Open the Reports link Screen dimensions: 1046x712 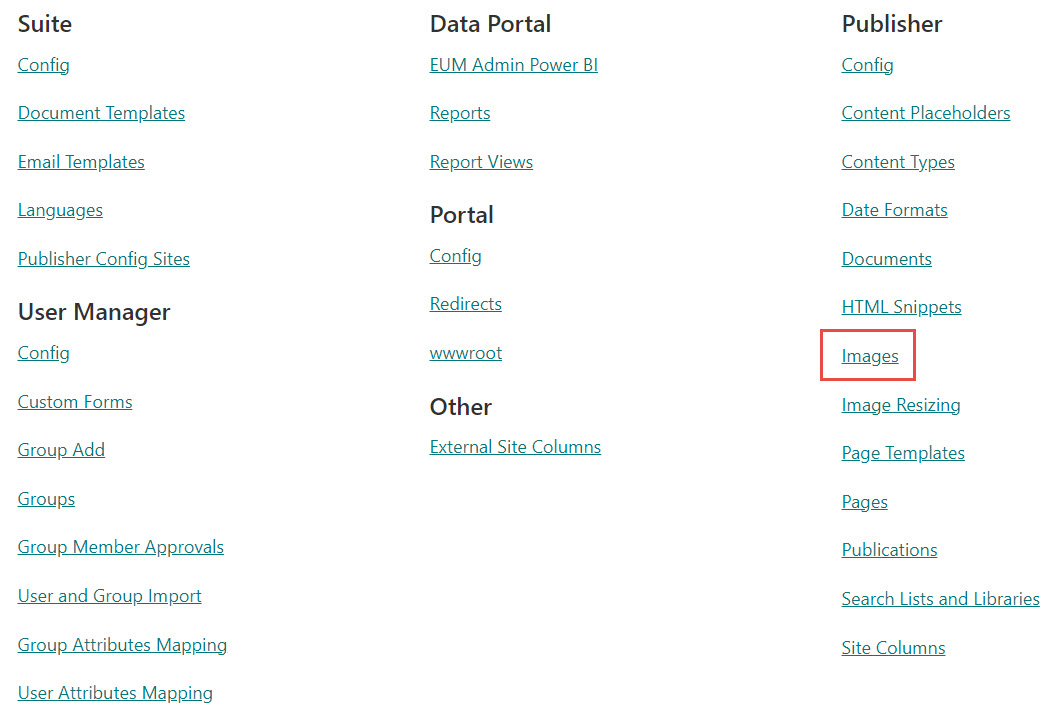coord(460,113)
